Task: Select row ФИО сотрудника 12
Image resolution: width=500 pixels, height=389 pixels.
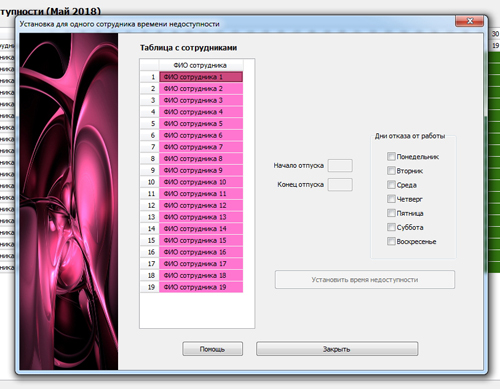Action: pyautogui.click(x=201, y=205)
